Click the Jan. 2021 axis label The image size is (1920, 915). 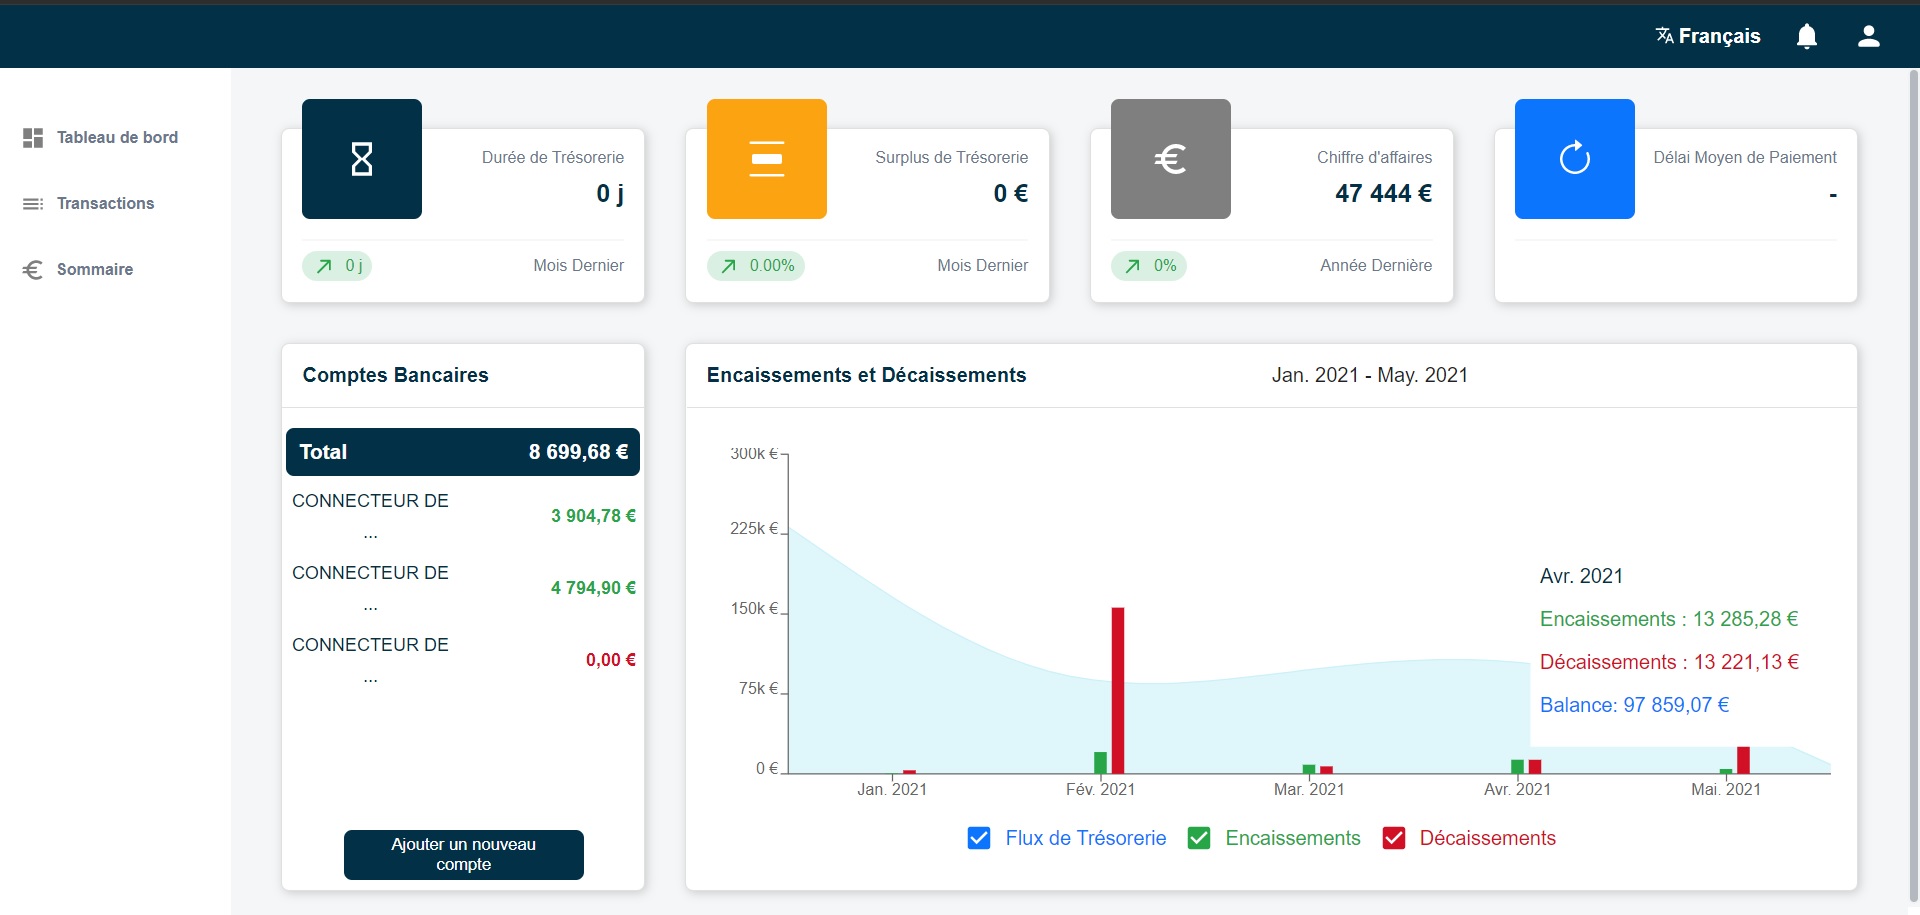[892, 789]
